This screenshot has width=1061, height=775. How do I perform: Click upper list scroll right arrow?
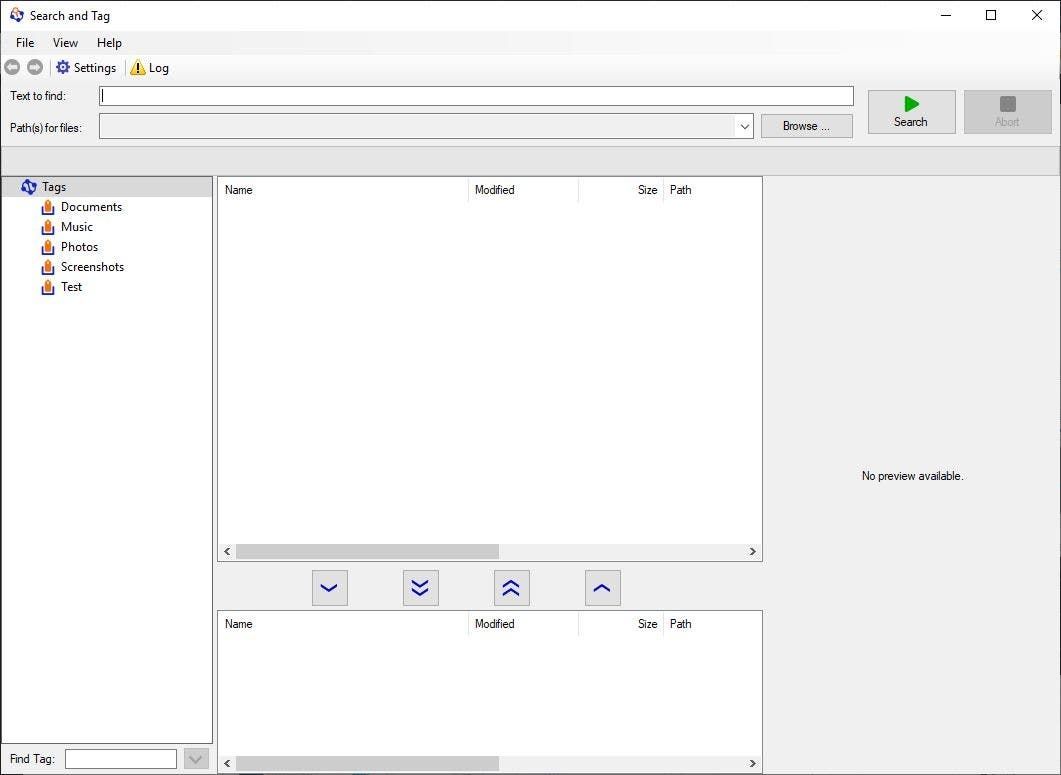click(x=752, y=552)
